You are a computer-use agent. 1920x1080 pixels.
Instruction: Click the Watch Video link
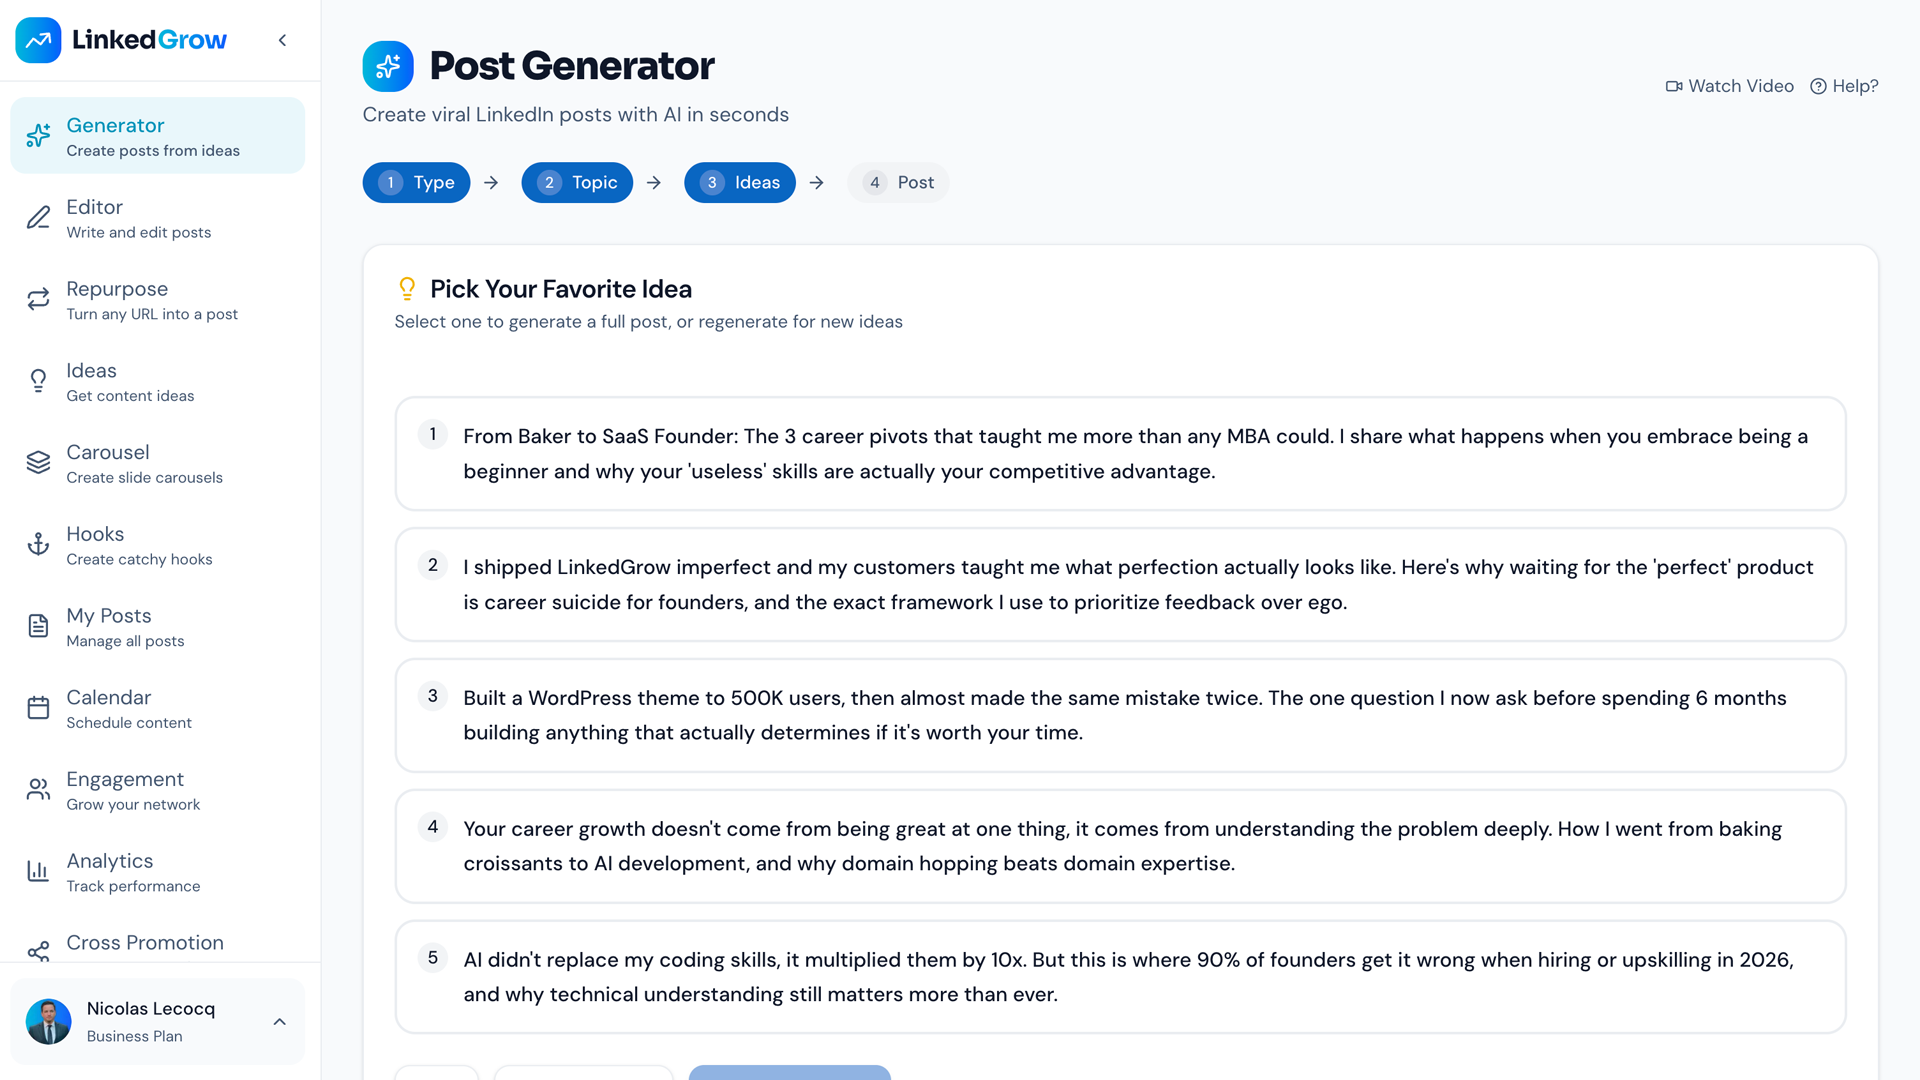(x=1730, y=86)
